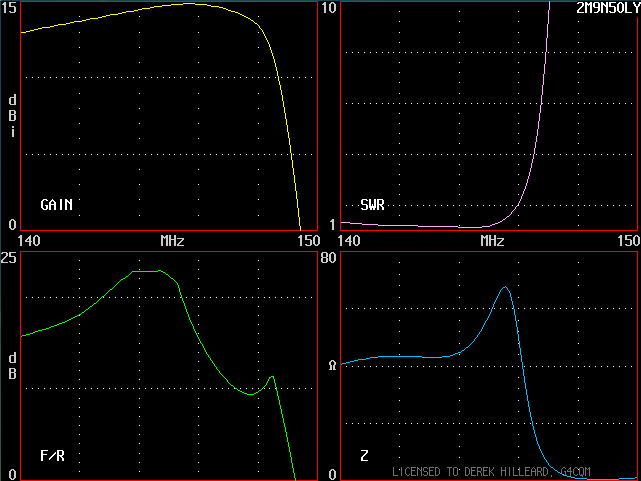Click the 15 top value of gain axis
The image size is (641, 481).
[x=9, y=8]
